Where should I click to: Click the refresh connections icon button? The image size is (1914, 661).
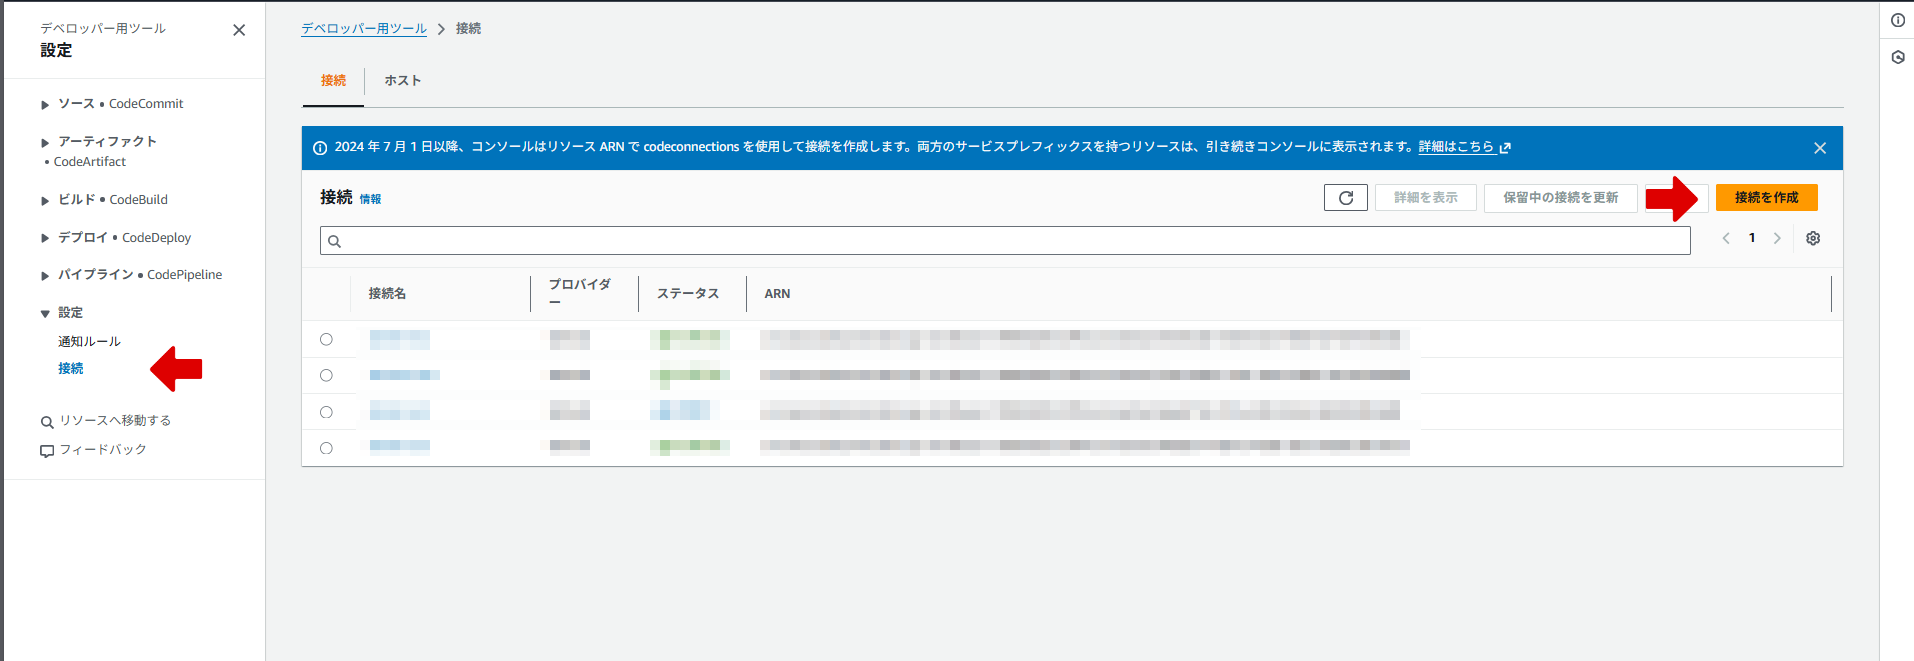[1345, 198]
